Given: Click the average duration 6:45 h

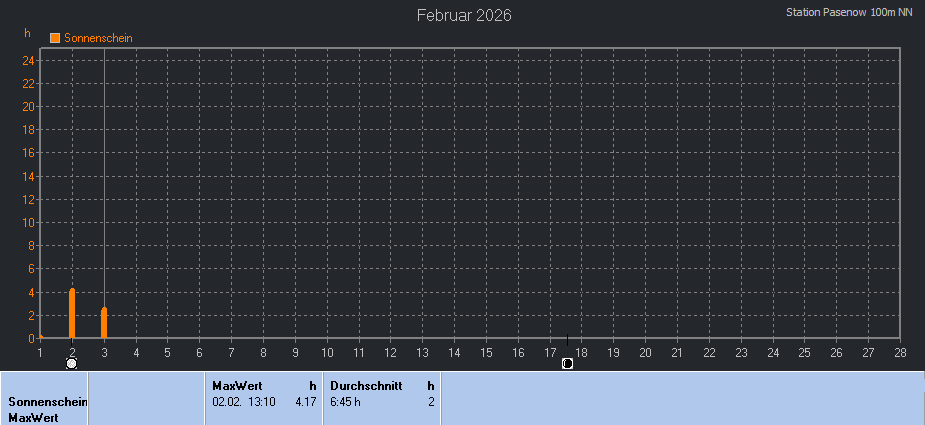Looking at the screenshot, I should click(x=345, y=401).
